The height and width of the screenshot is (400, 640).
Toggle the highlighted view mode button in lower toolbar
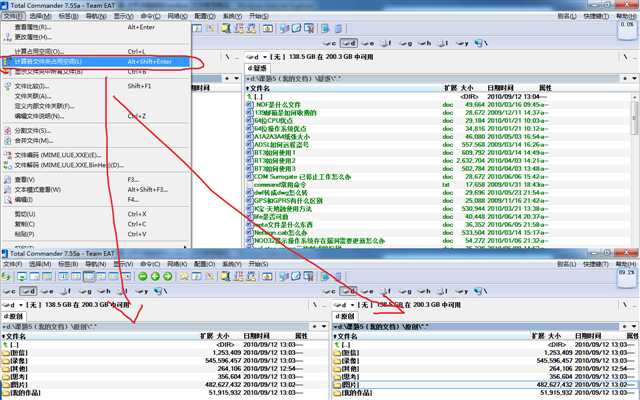[x=89, y=277]
